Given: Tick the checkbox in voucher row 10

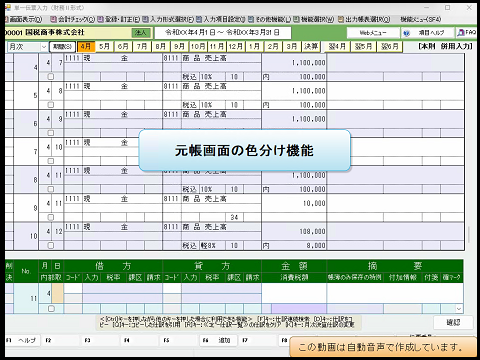Looking at the screenshot, I should [x=51, y=246].
